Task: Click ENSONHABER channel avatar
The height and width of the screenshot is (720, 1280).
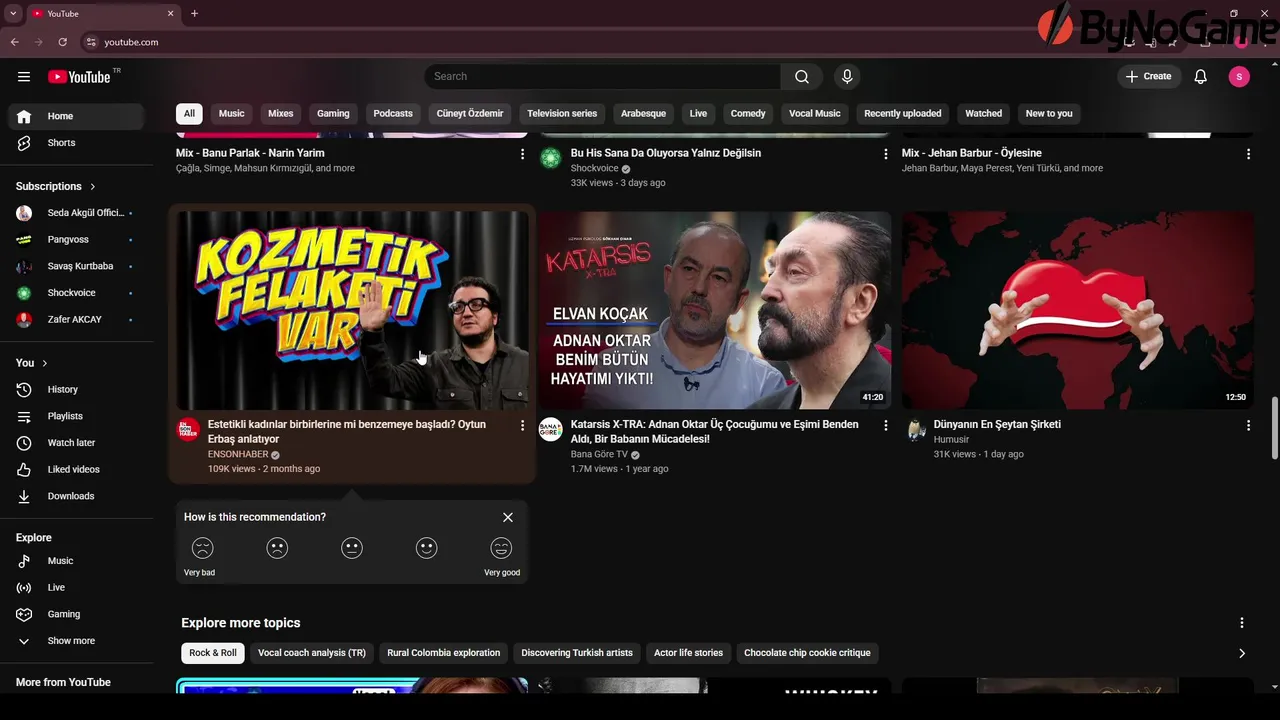Action: [x=188, y=430]
